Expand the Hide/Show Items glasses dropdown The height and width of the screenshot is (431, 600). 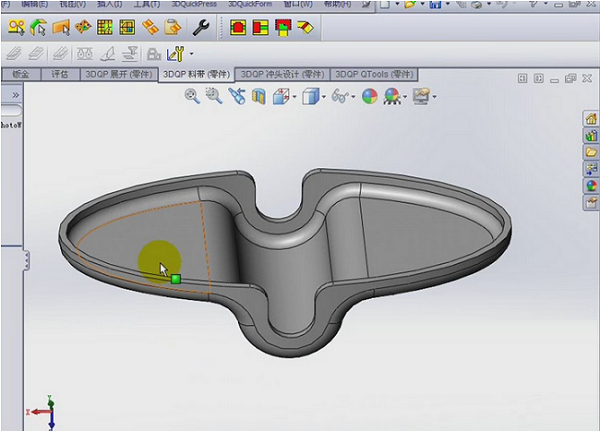pyautogui.click(x=354, y=97)
